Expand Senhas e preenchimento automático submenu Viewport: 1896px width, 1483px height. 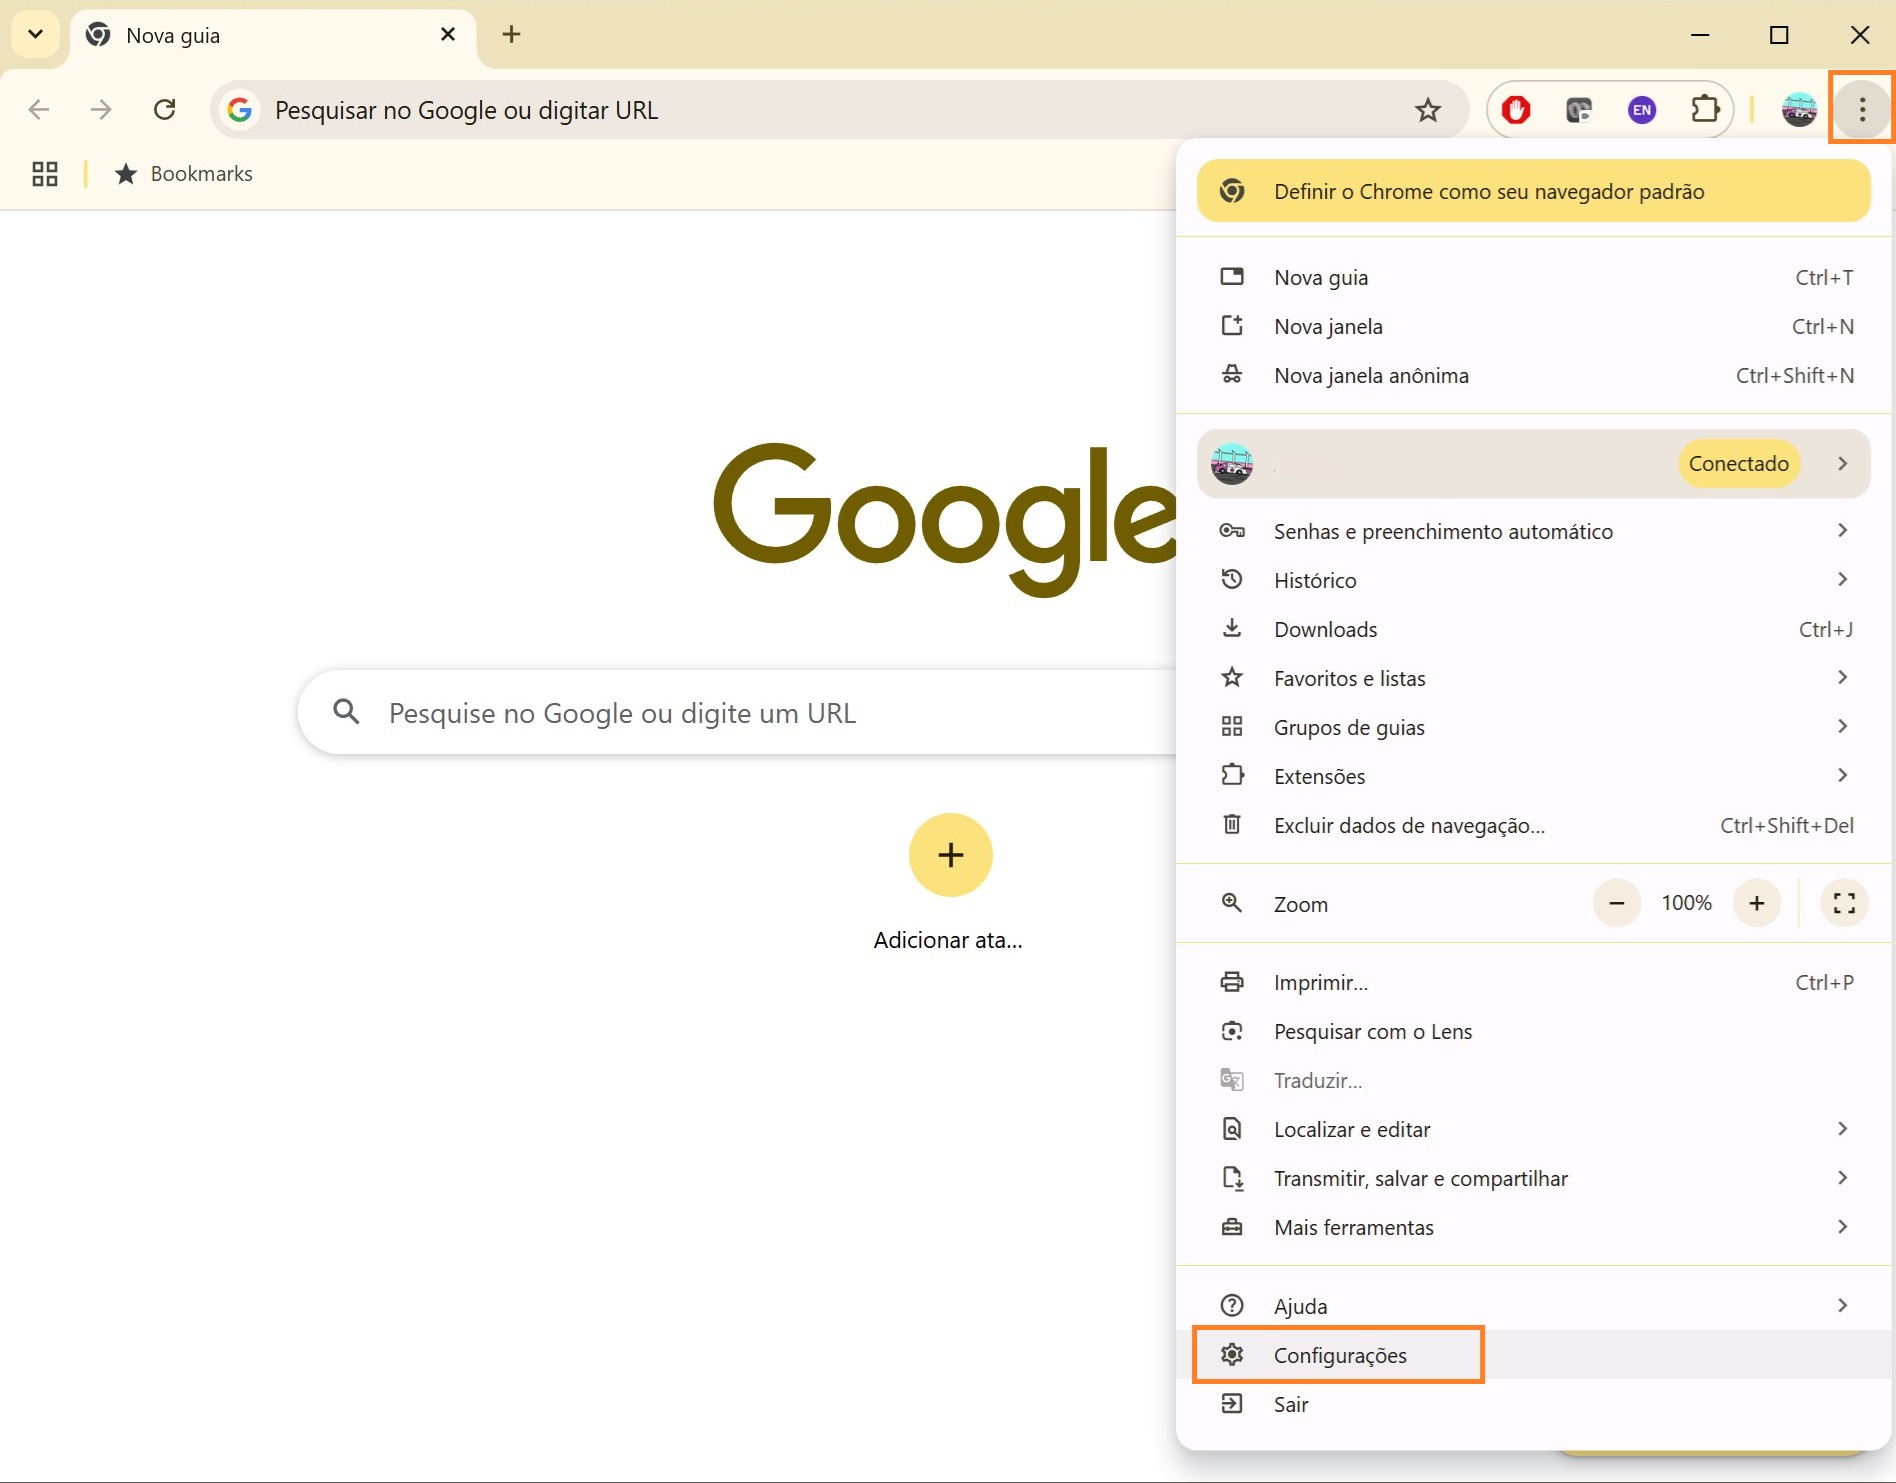1535,532
